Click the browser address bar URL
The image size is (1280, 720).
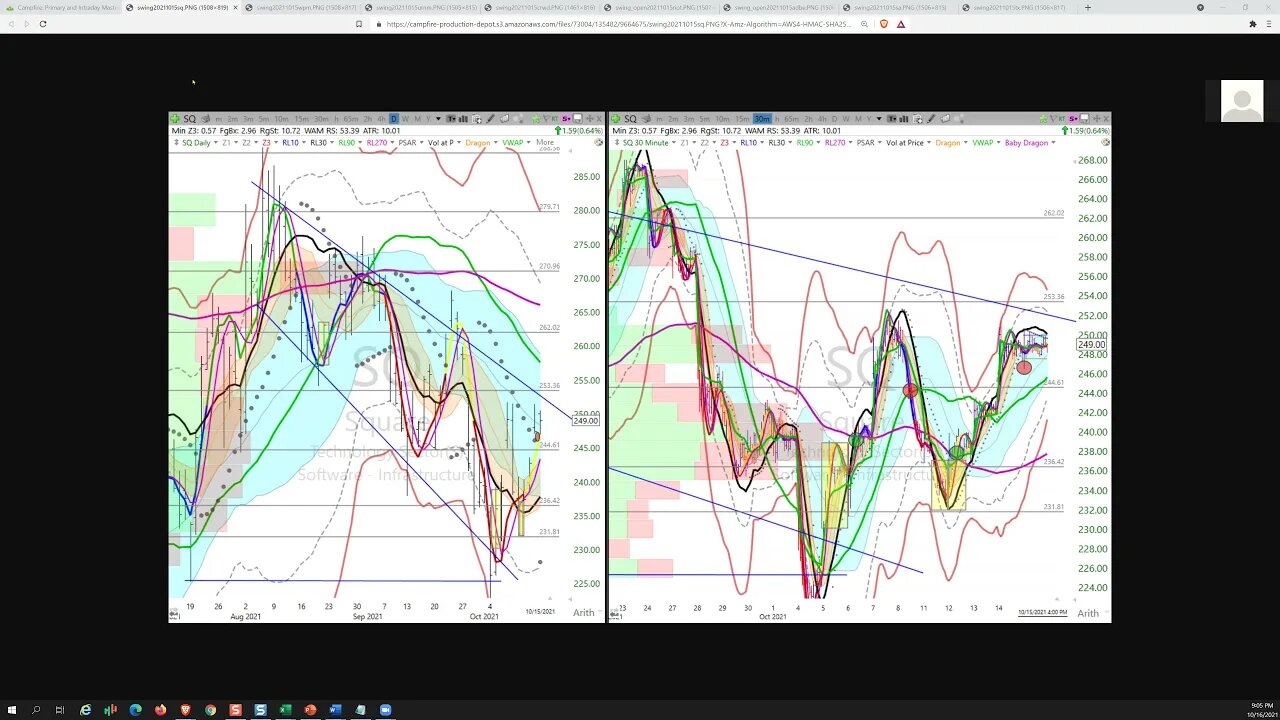617,23
